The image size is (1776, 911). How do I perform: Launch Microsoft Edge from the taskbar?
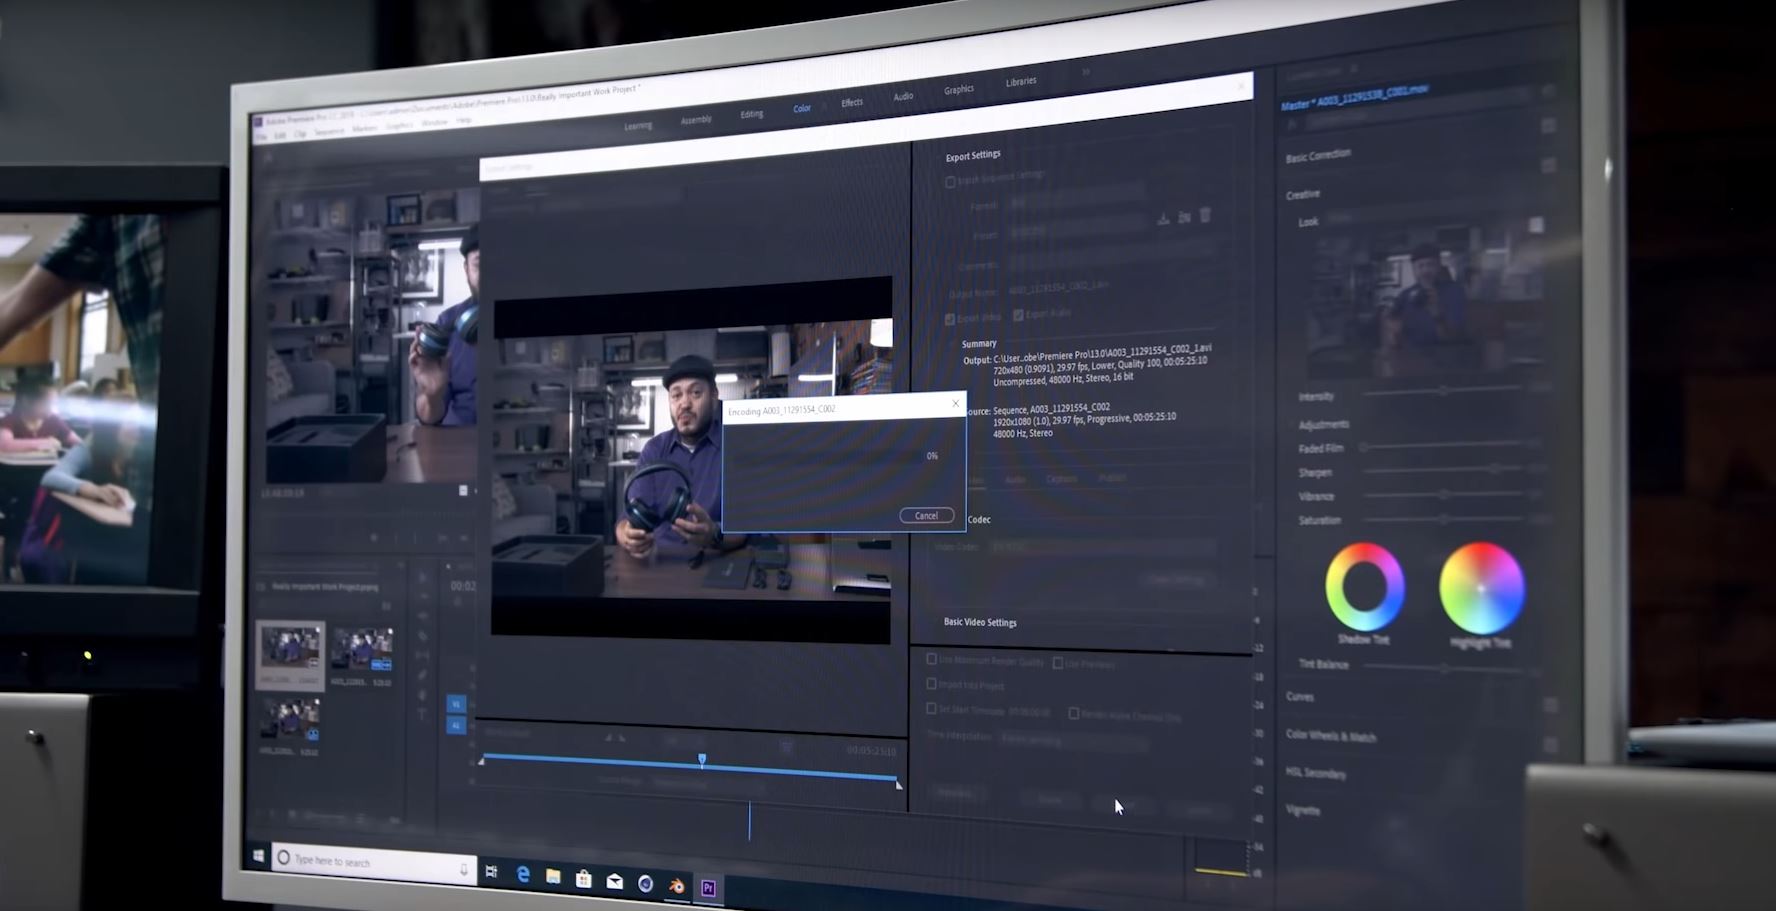pyautogui.click(x=522, y=875)
